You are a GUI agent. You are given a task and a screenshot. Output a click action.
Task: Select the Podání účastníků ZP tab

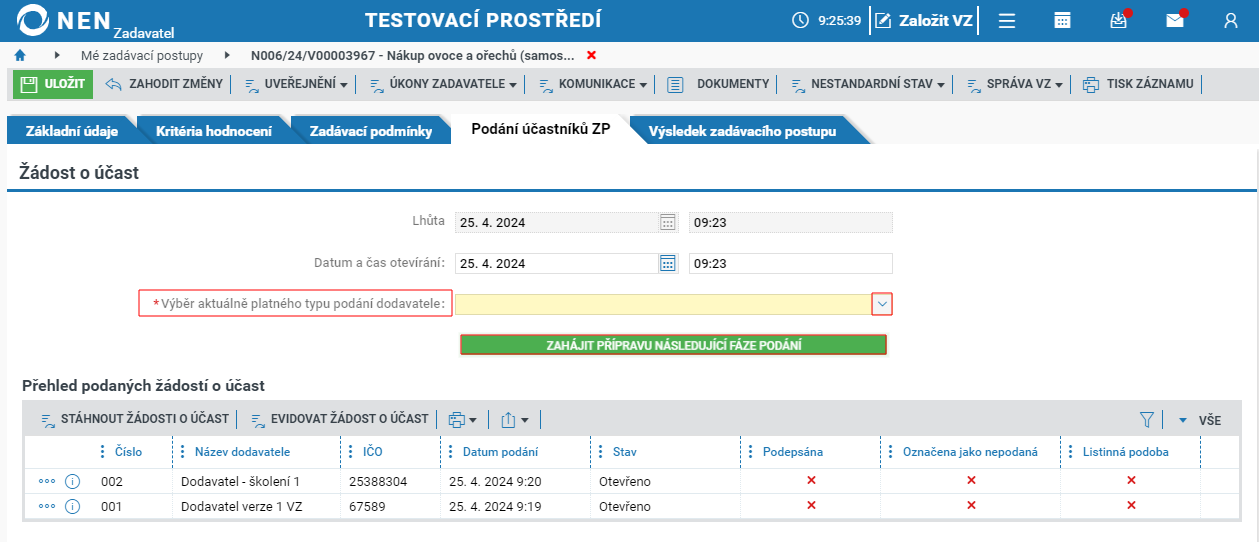pyautogui.click(x=540, y=130)
